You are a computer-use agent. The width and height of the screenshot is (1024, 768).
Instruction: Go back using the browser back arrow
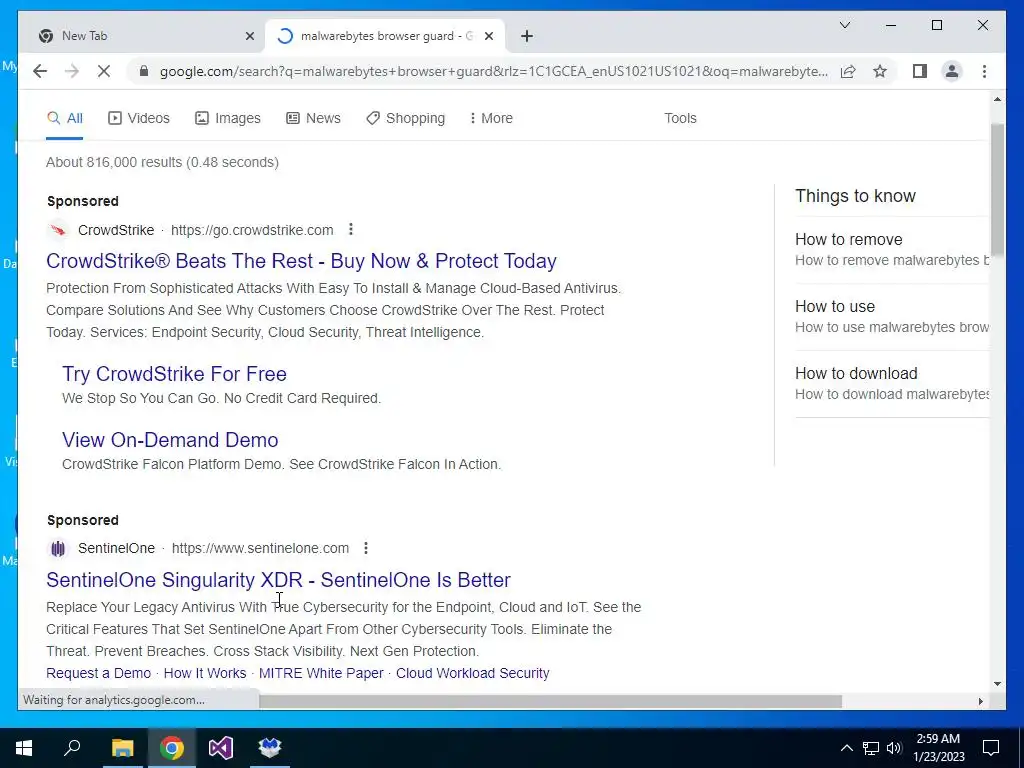pyautogui.click(x=40, y=71)
